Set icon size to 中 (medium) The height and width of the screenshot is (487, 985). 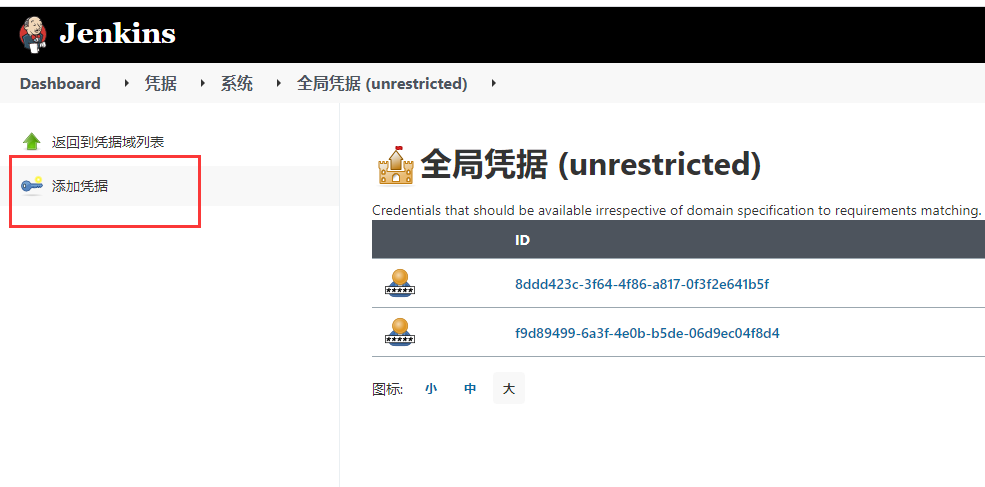click(x=470, y=389)
